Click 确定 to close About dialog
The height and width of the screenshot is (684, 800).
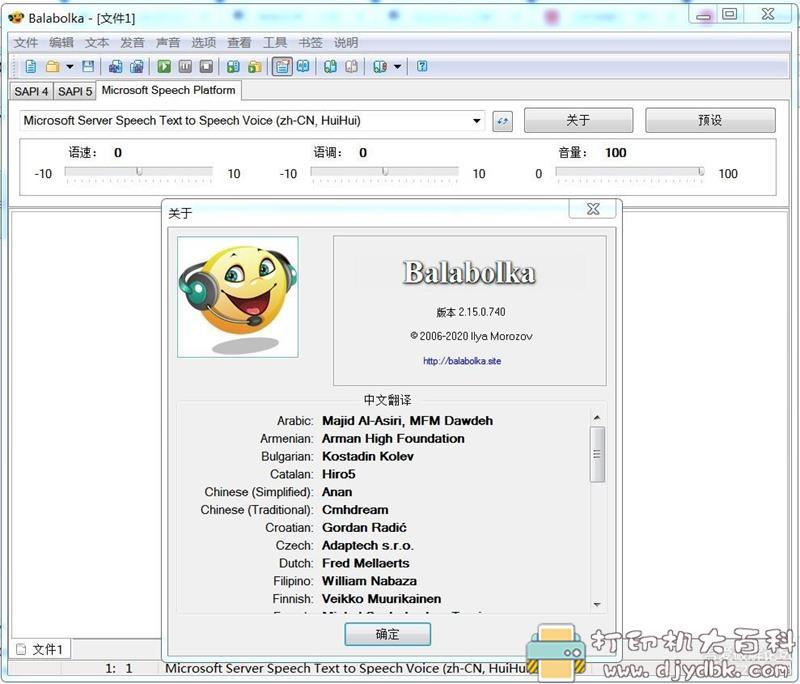387,635
